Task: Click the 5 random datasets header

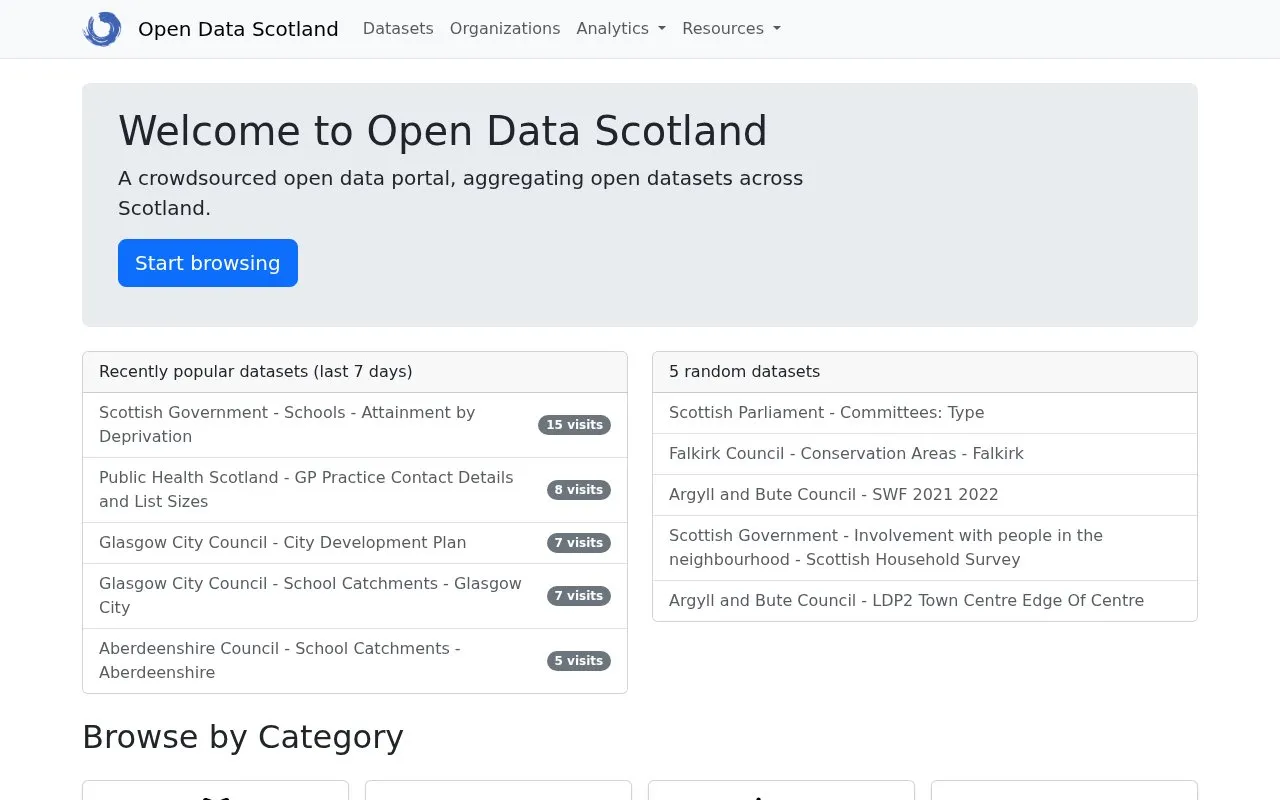Action: (x=925, y=372)
